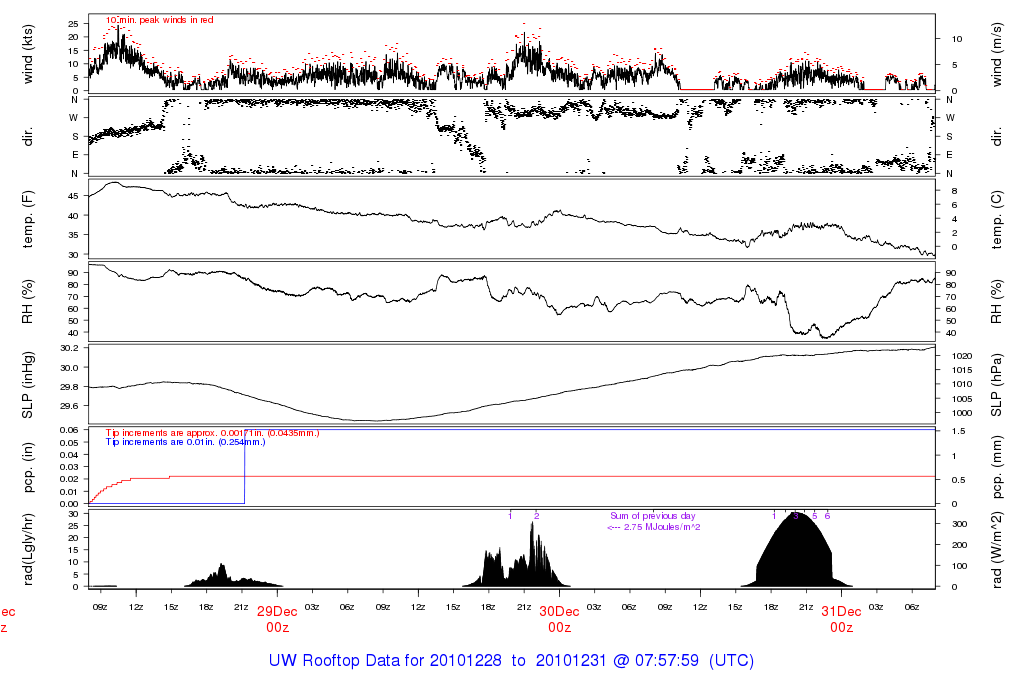
Task: Select the 'SLP (hPa)' axis label
Action: click(x=996, y=385)
